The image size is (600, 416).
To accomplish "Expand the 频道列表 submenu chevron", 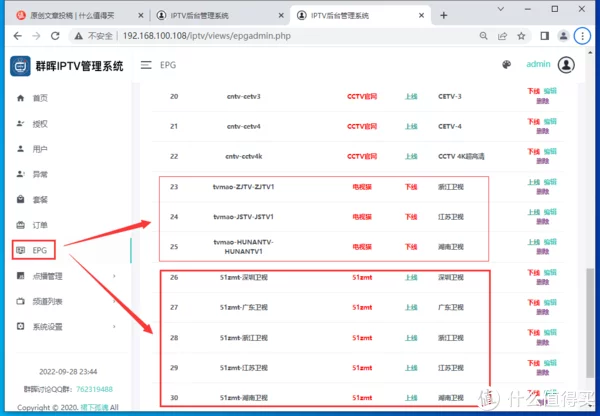I will point(114,301).
